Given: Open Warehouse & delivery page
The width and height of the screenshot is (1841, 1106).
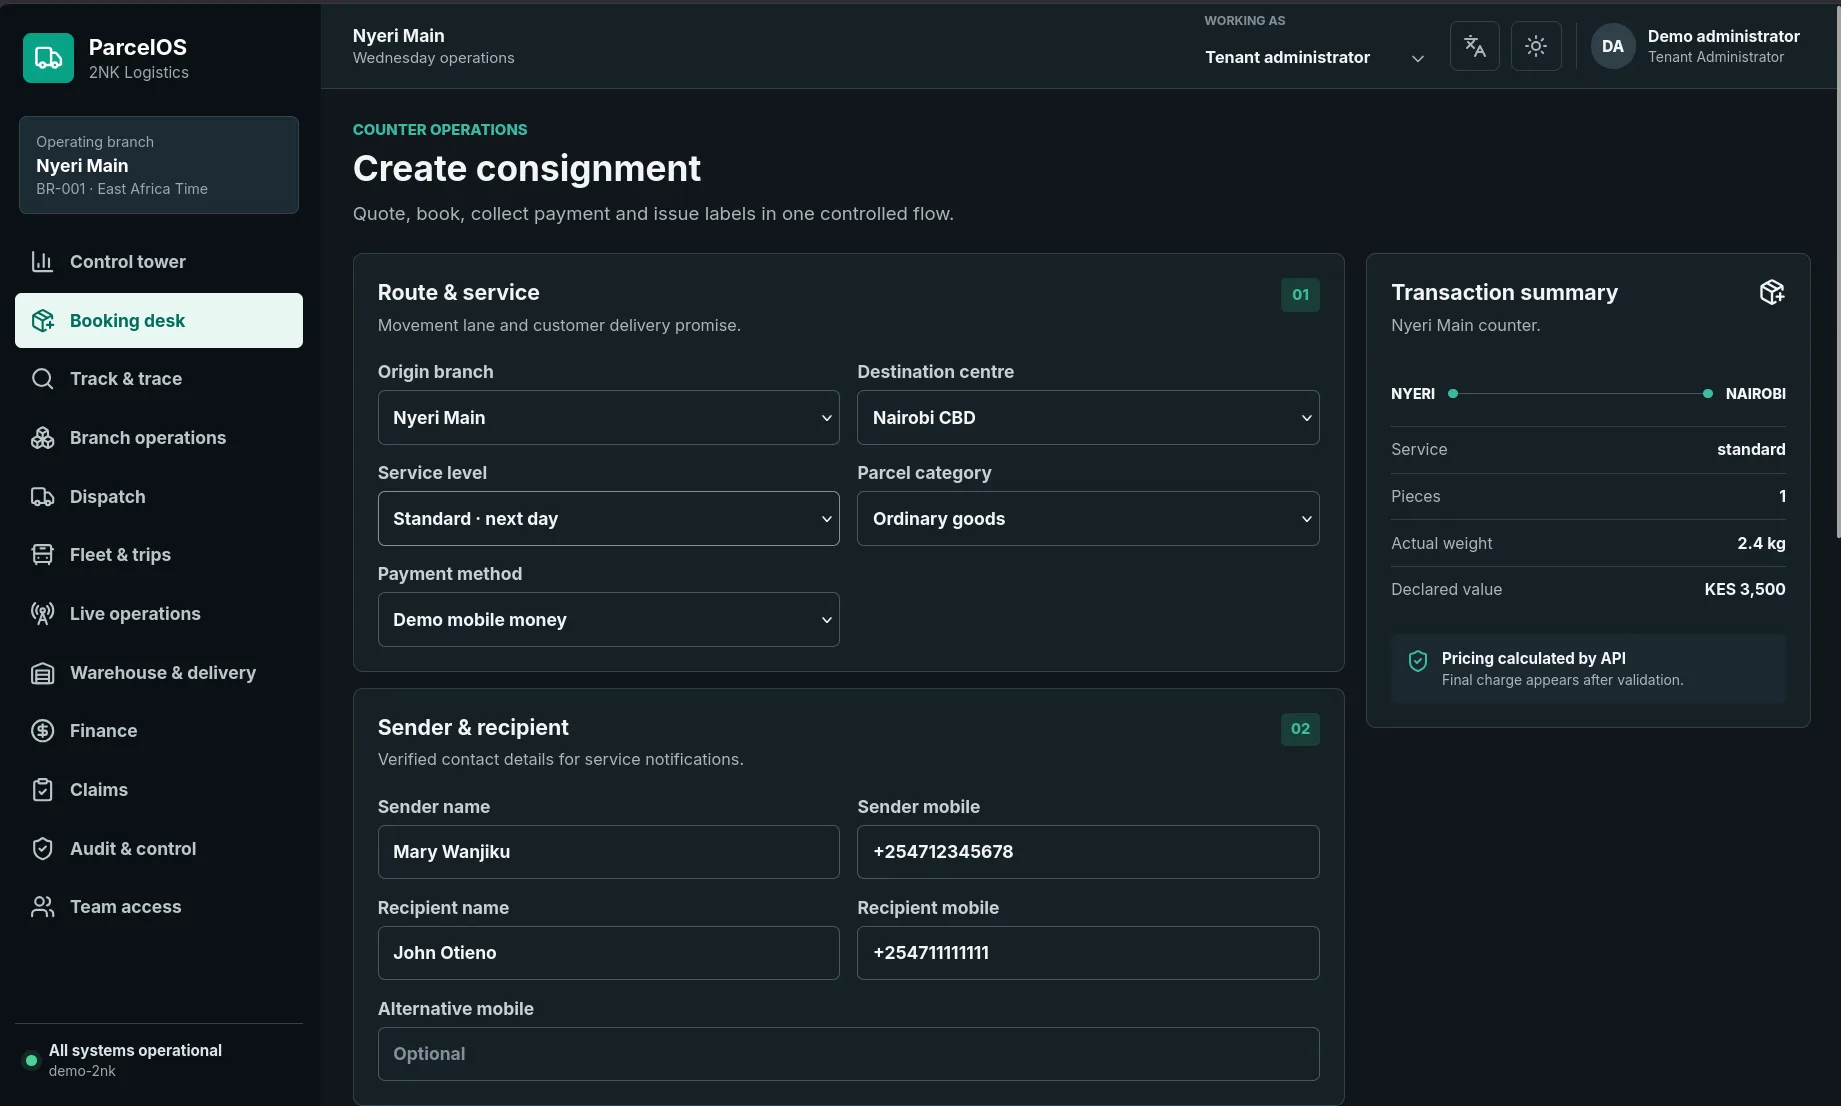Looking at the screenshot, I should point(159,673).
